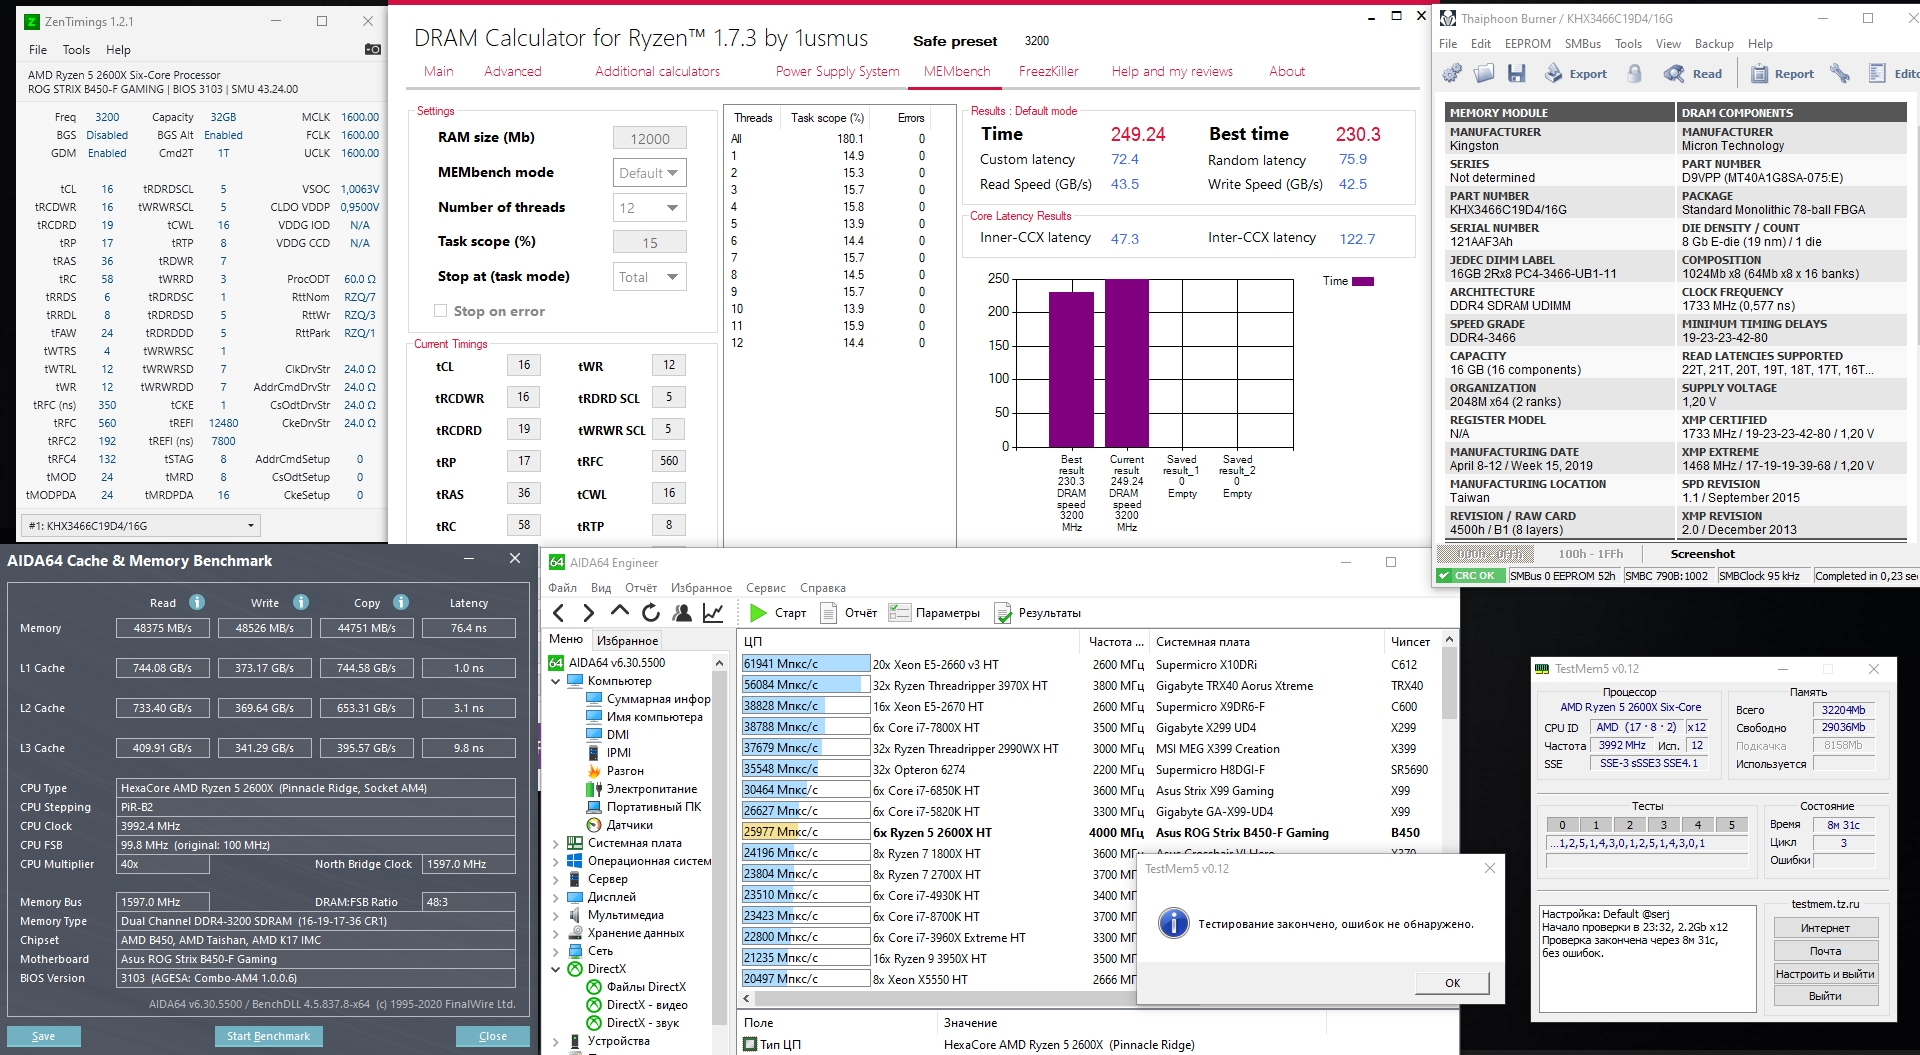This screenshot has height=1055, width=1920.
Task: Open the graph icon in AIDA64 toolbar
Action: click(713, 613)
